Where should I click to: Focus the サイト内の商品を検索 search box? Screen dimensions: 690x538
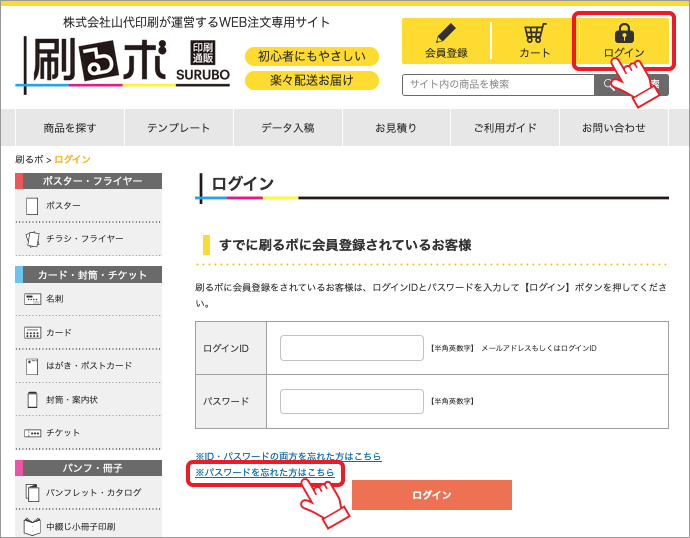498,84
